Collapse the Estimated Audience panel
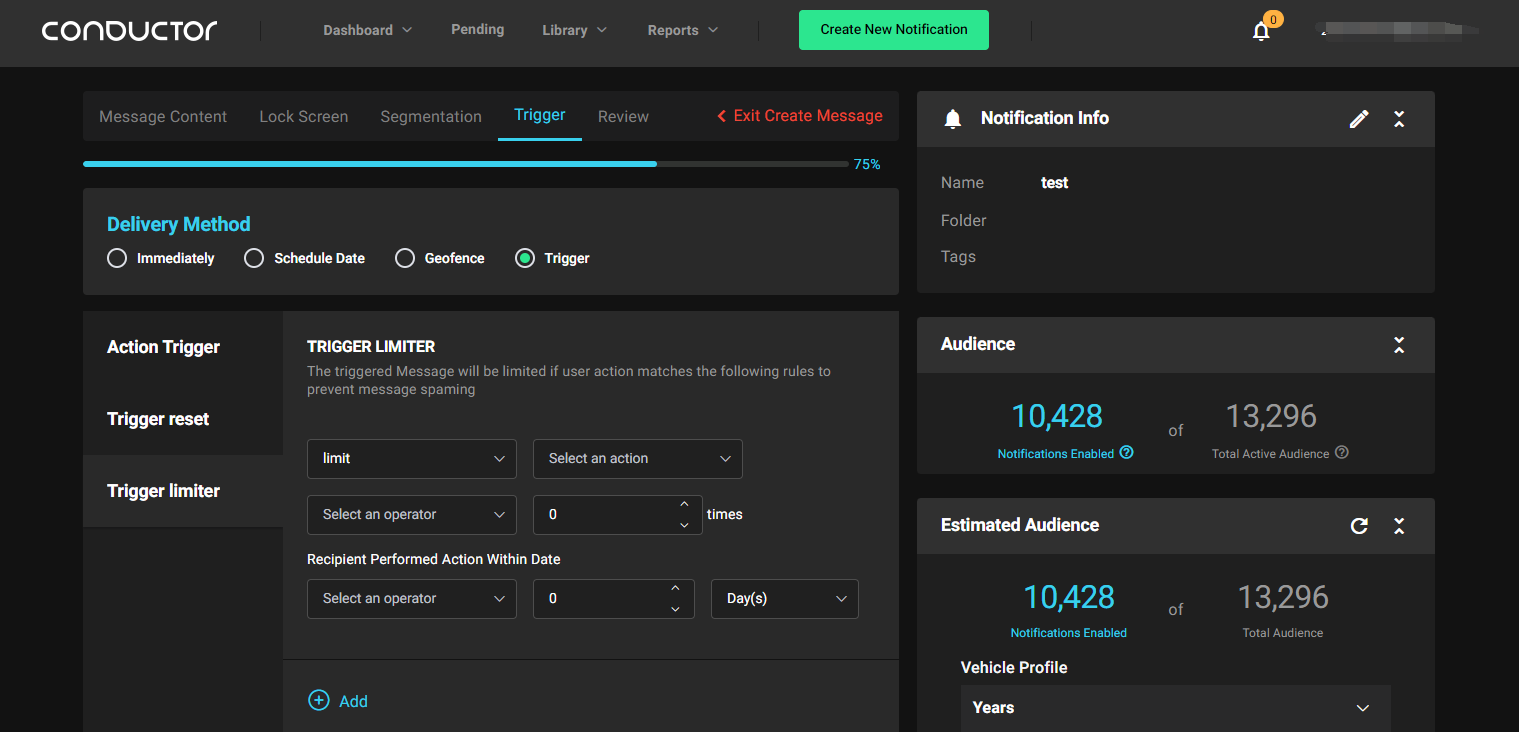1519x732 pixels. (x=1399, y=526)
